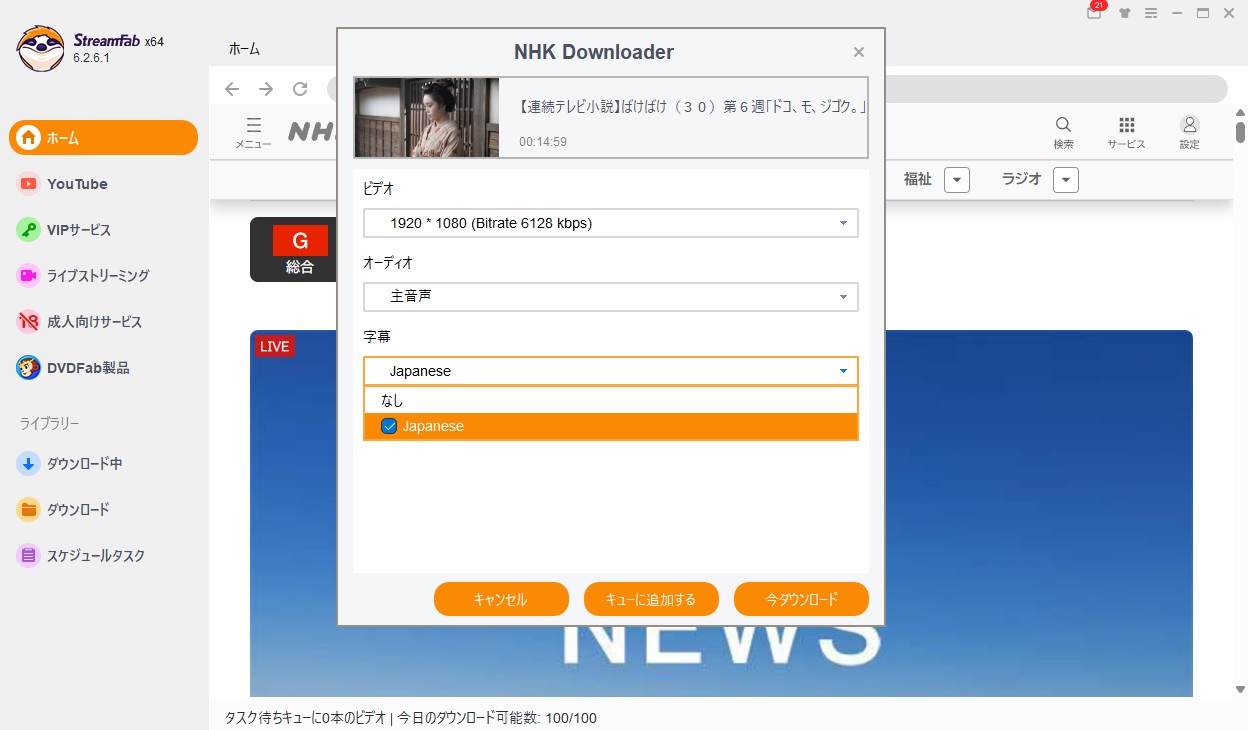Close the NHK Downloader dialog
This screenshot has width=1248, height=730.
pyautogui.click(x=859, y=52)
